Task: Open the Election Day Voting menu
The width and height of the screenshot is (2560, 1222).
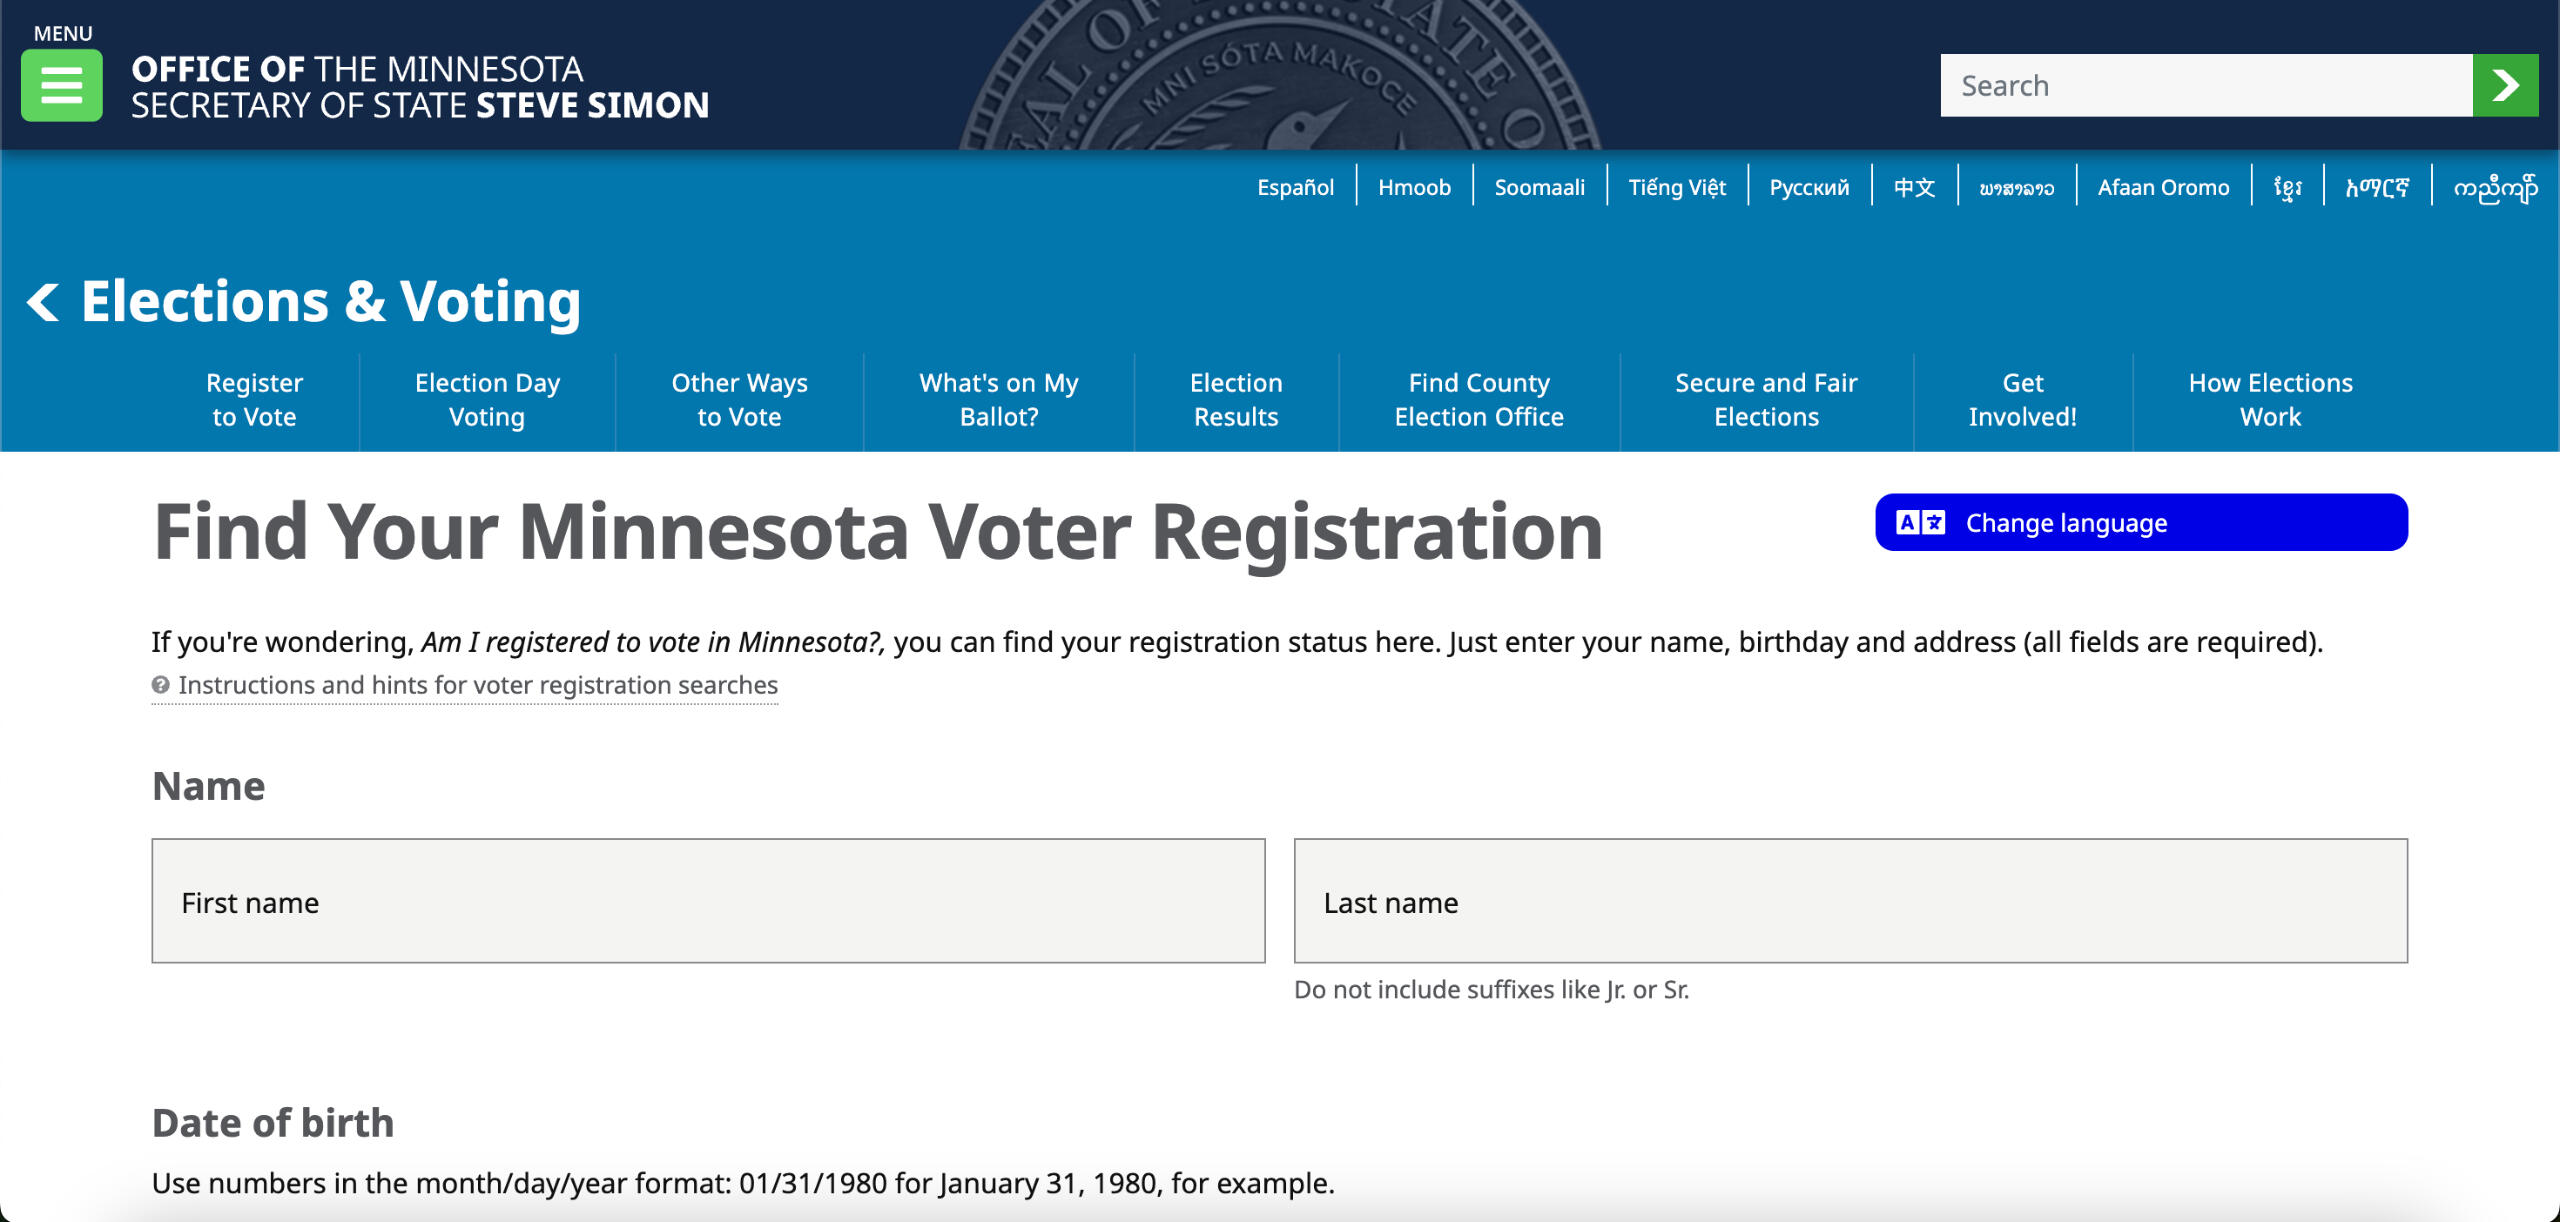Action: click(487, 400)
